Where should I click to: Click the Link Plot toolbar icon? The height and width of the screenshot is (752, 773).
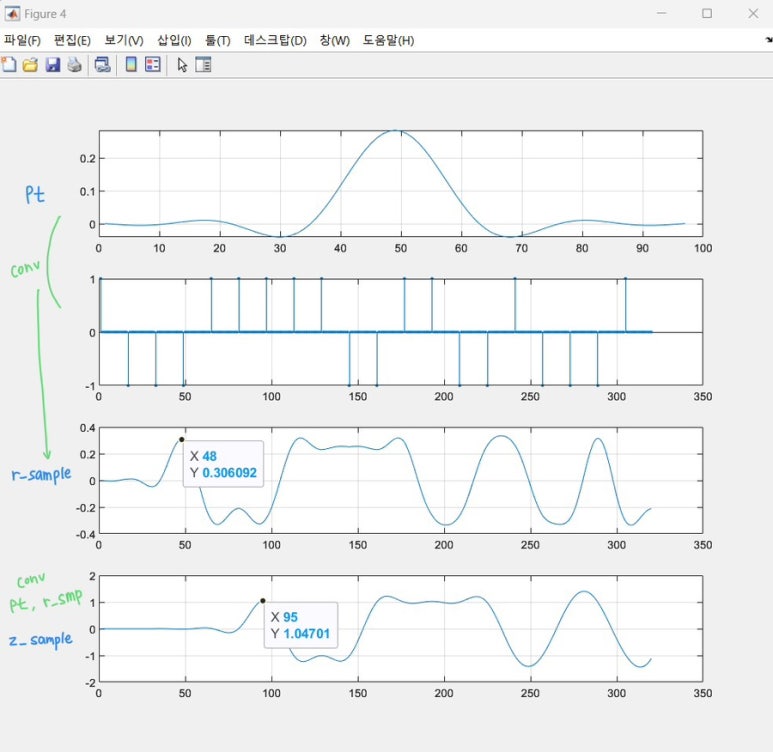click(103, 65)
